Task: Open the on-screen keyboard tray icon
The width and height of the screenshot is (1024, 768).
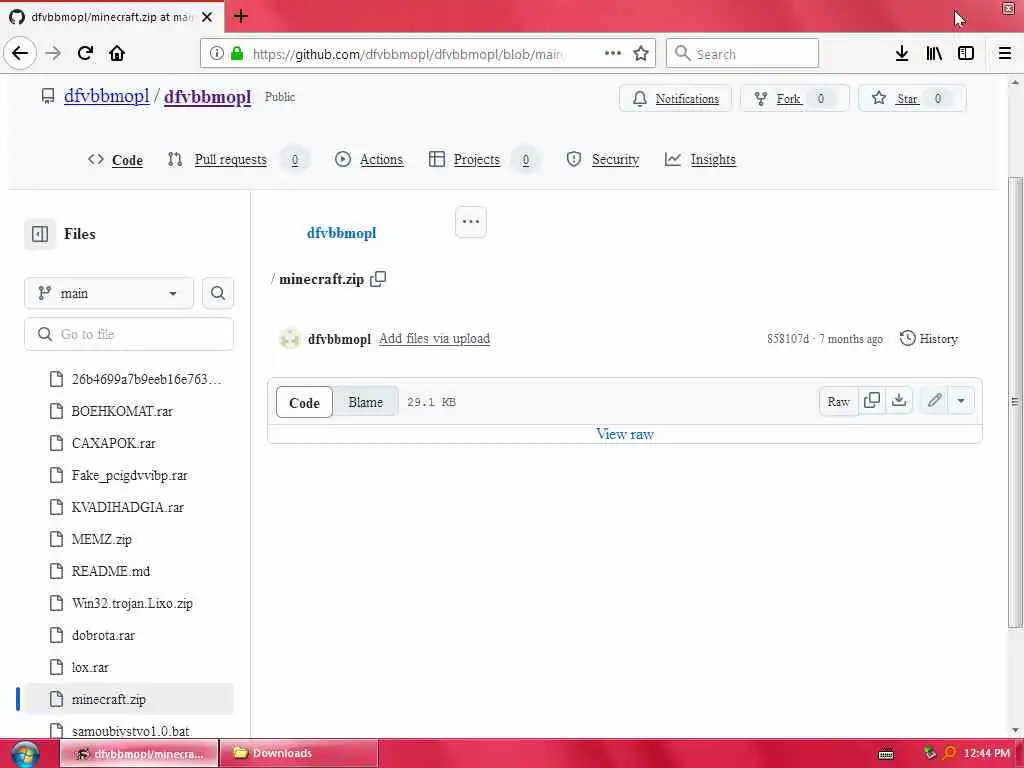Action: point(886,754)
